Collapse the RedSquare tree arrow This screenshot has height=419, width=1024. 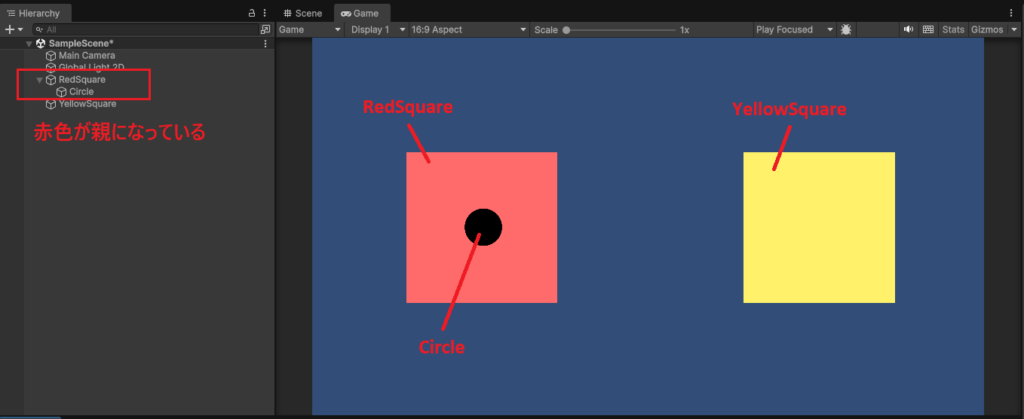[x=39, y=80]
